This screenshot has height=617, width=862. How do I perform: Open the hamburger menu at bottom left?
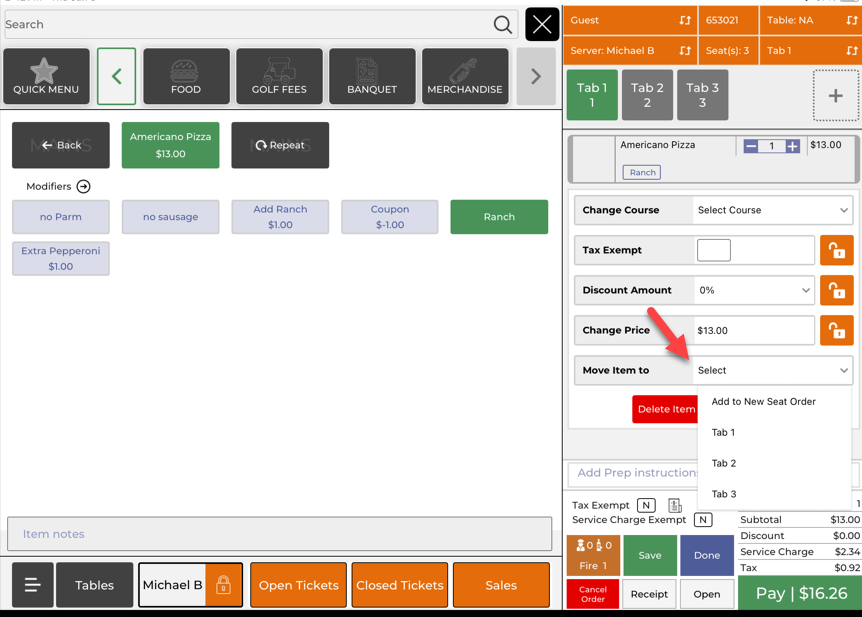pyautogui.click(x=32, y=585)
